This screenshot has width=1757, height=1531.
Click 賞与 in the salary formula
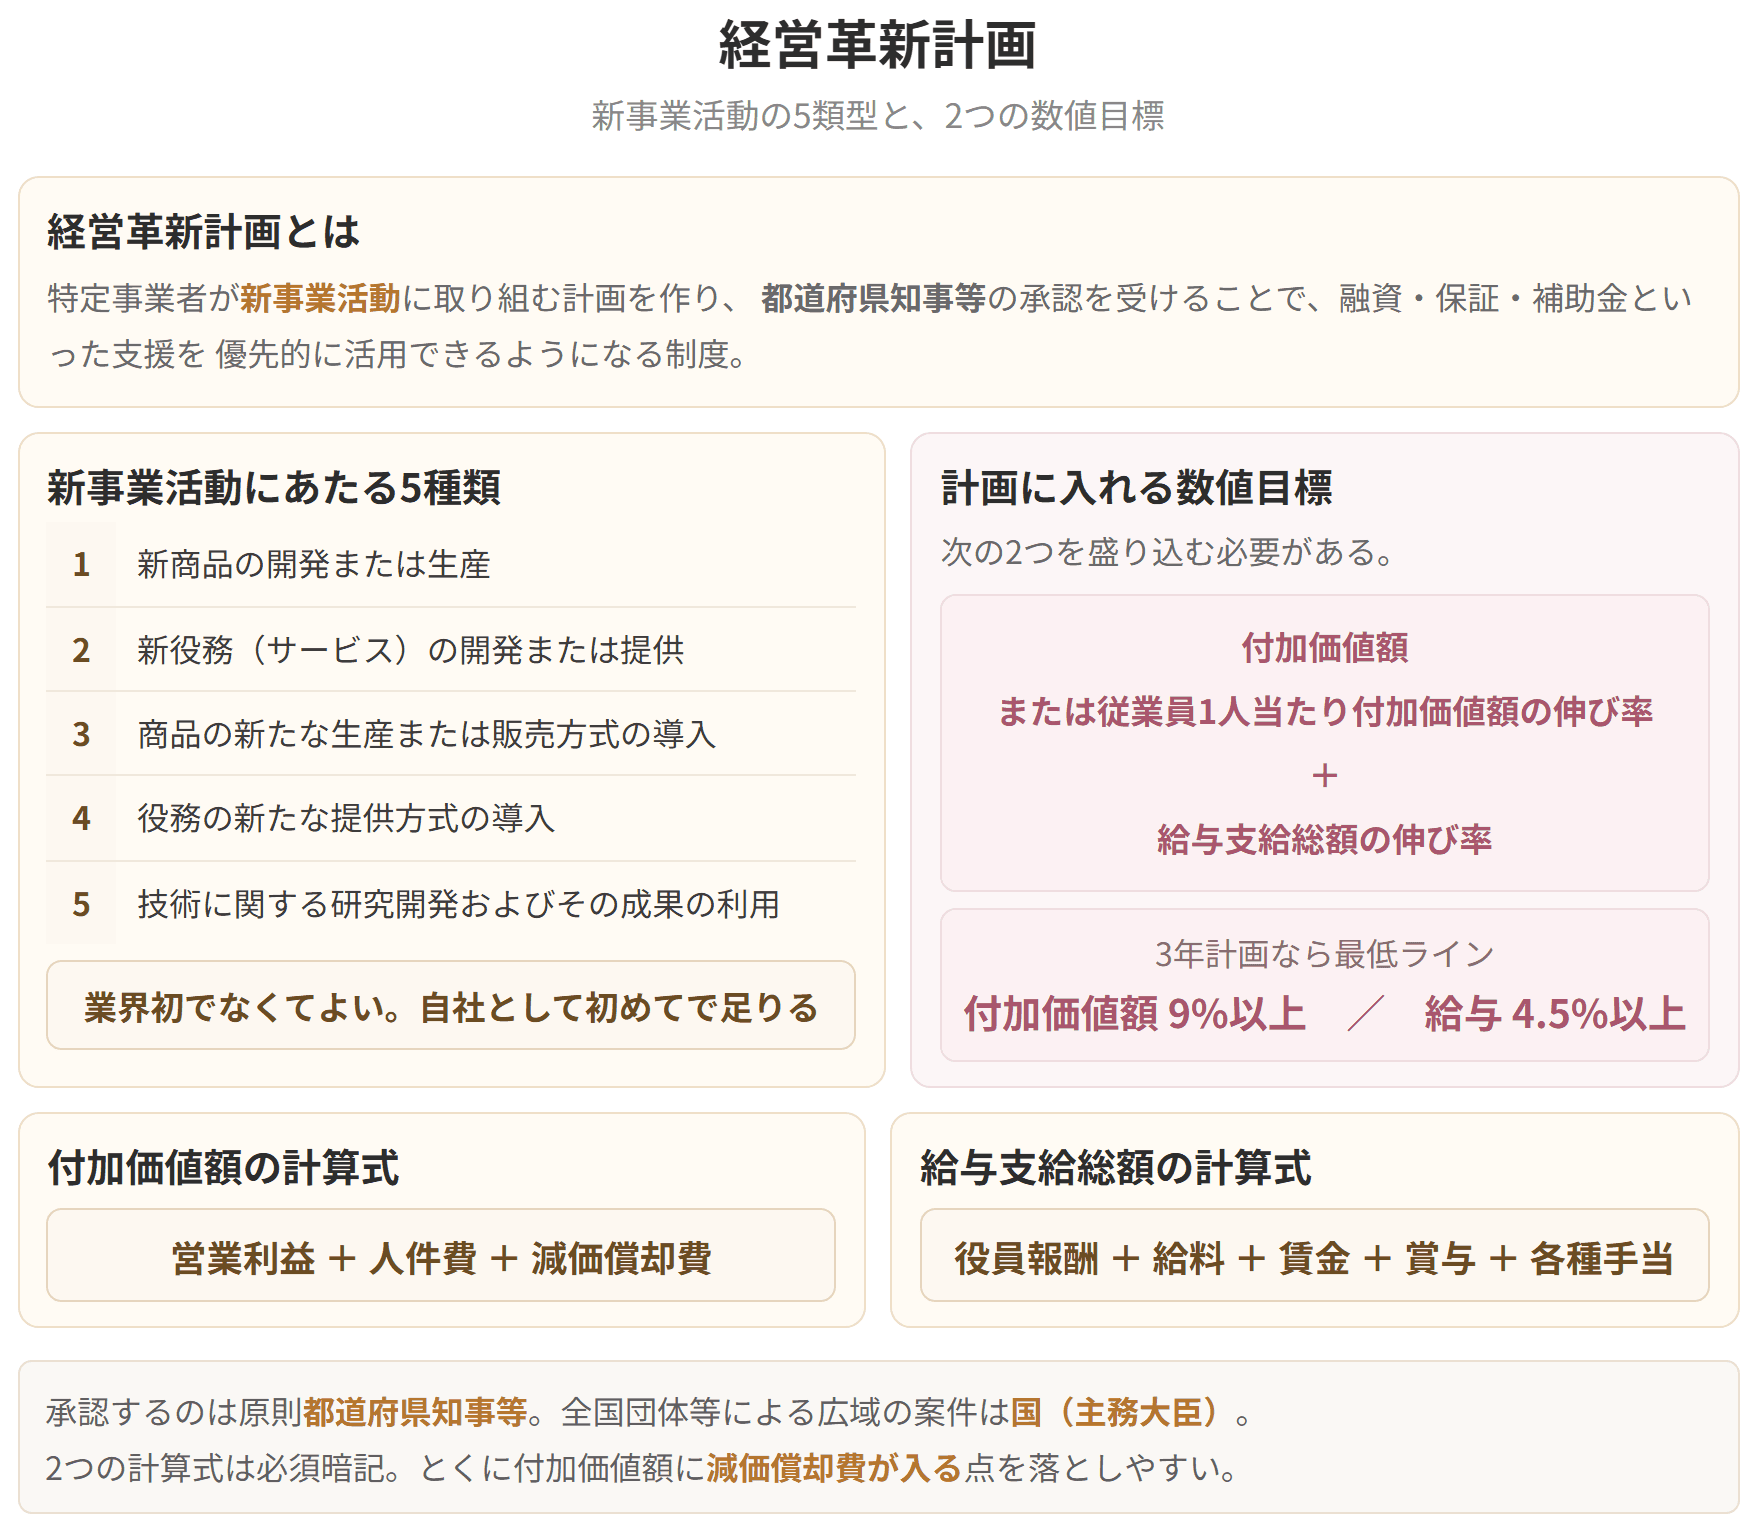tap(1440, 1259)
